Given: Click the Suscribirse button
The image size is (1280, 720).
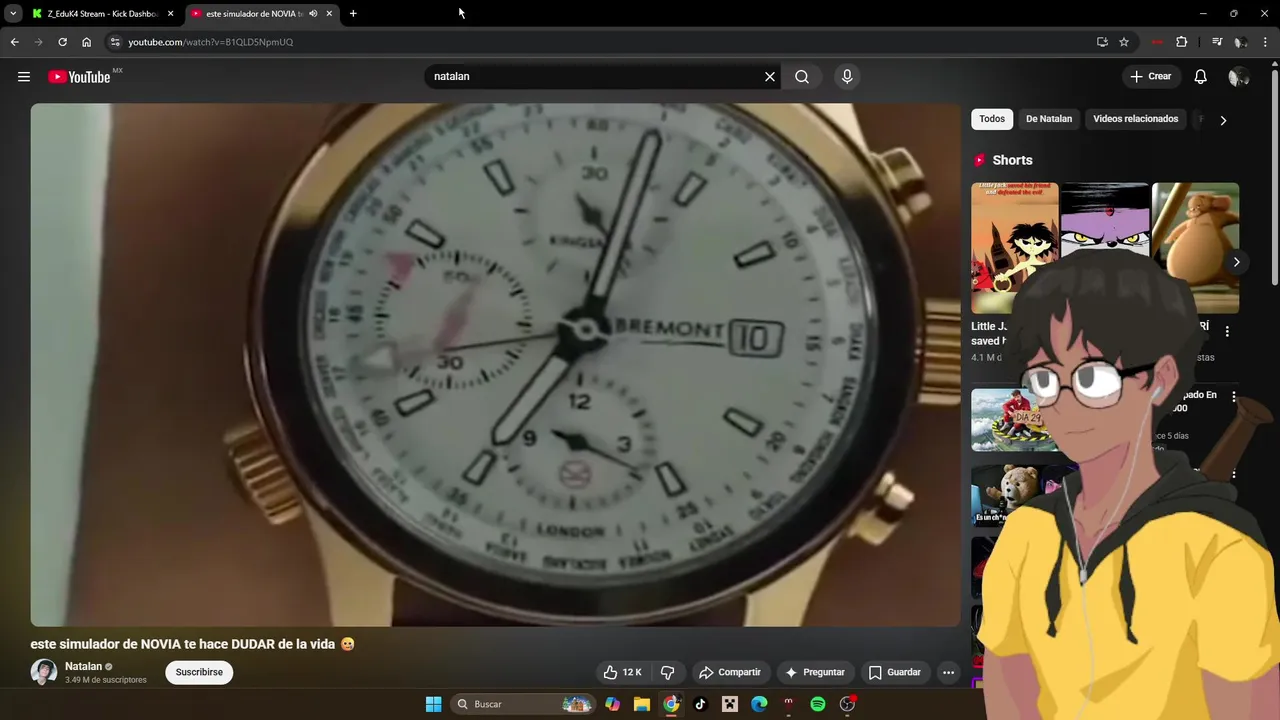Looking at the screenshot, I should pyautogui.click(x=199, y=672).
